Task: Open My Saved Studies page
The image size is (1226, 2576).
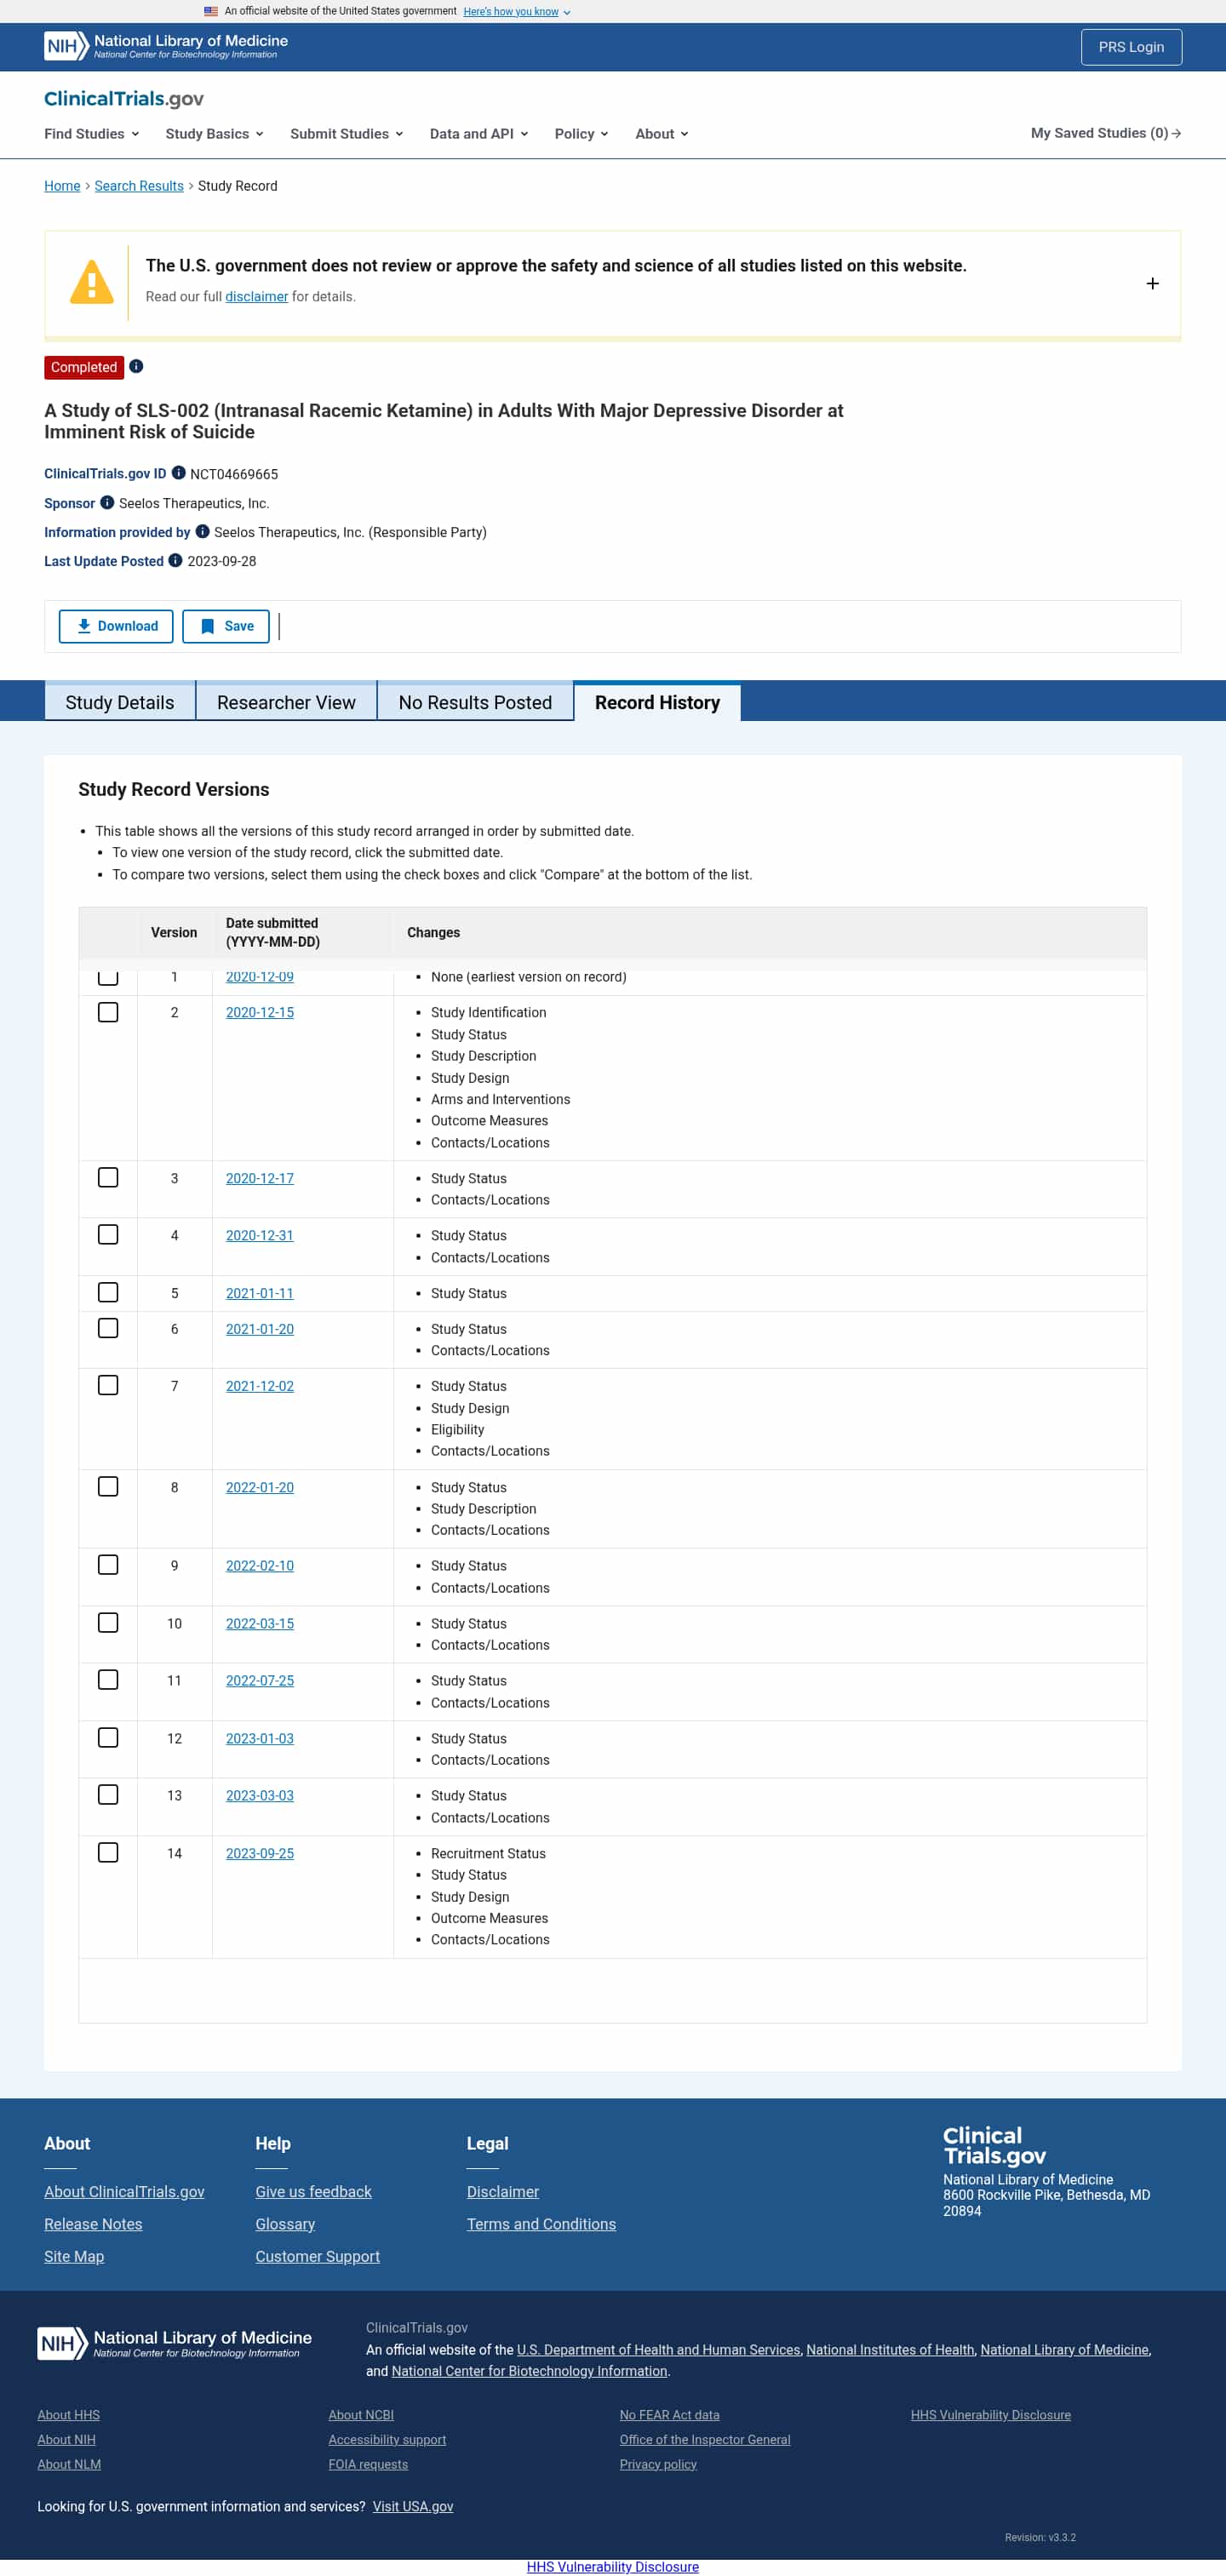Action: click(x=1105, y=133)
